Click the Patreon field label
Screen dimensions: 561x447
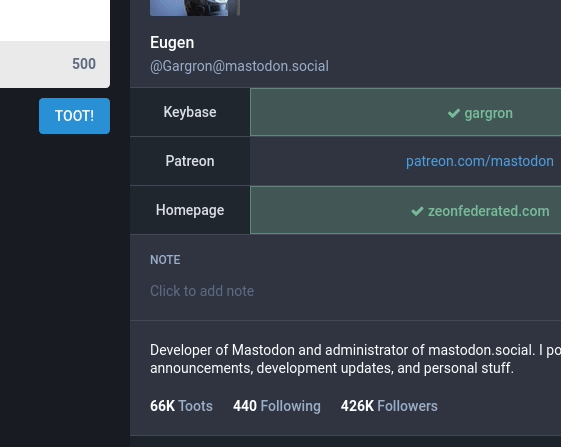(x=190, y=161)
